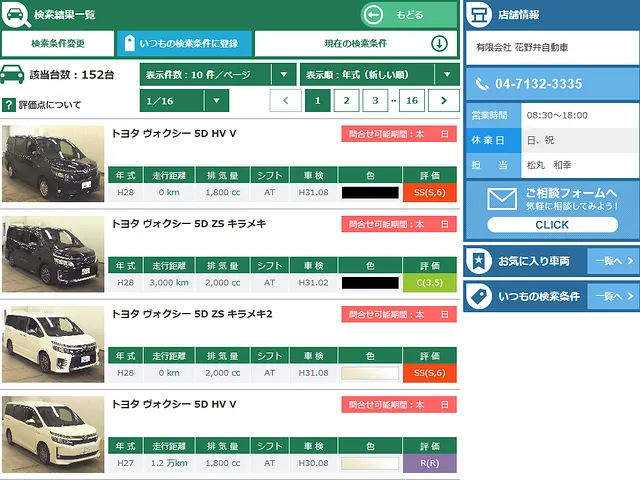Image resolution: width=640 pixels, height=480 pixels.
Task: Select page 2 in pagination
Action: pyautogui.click(x=346, y=100)
